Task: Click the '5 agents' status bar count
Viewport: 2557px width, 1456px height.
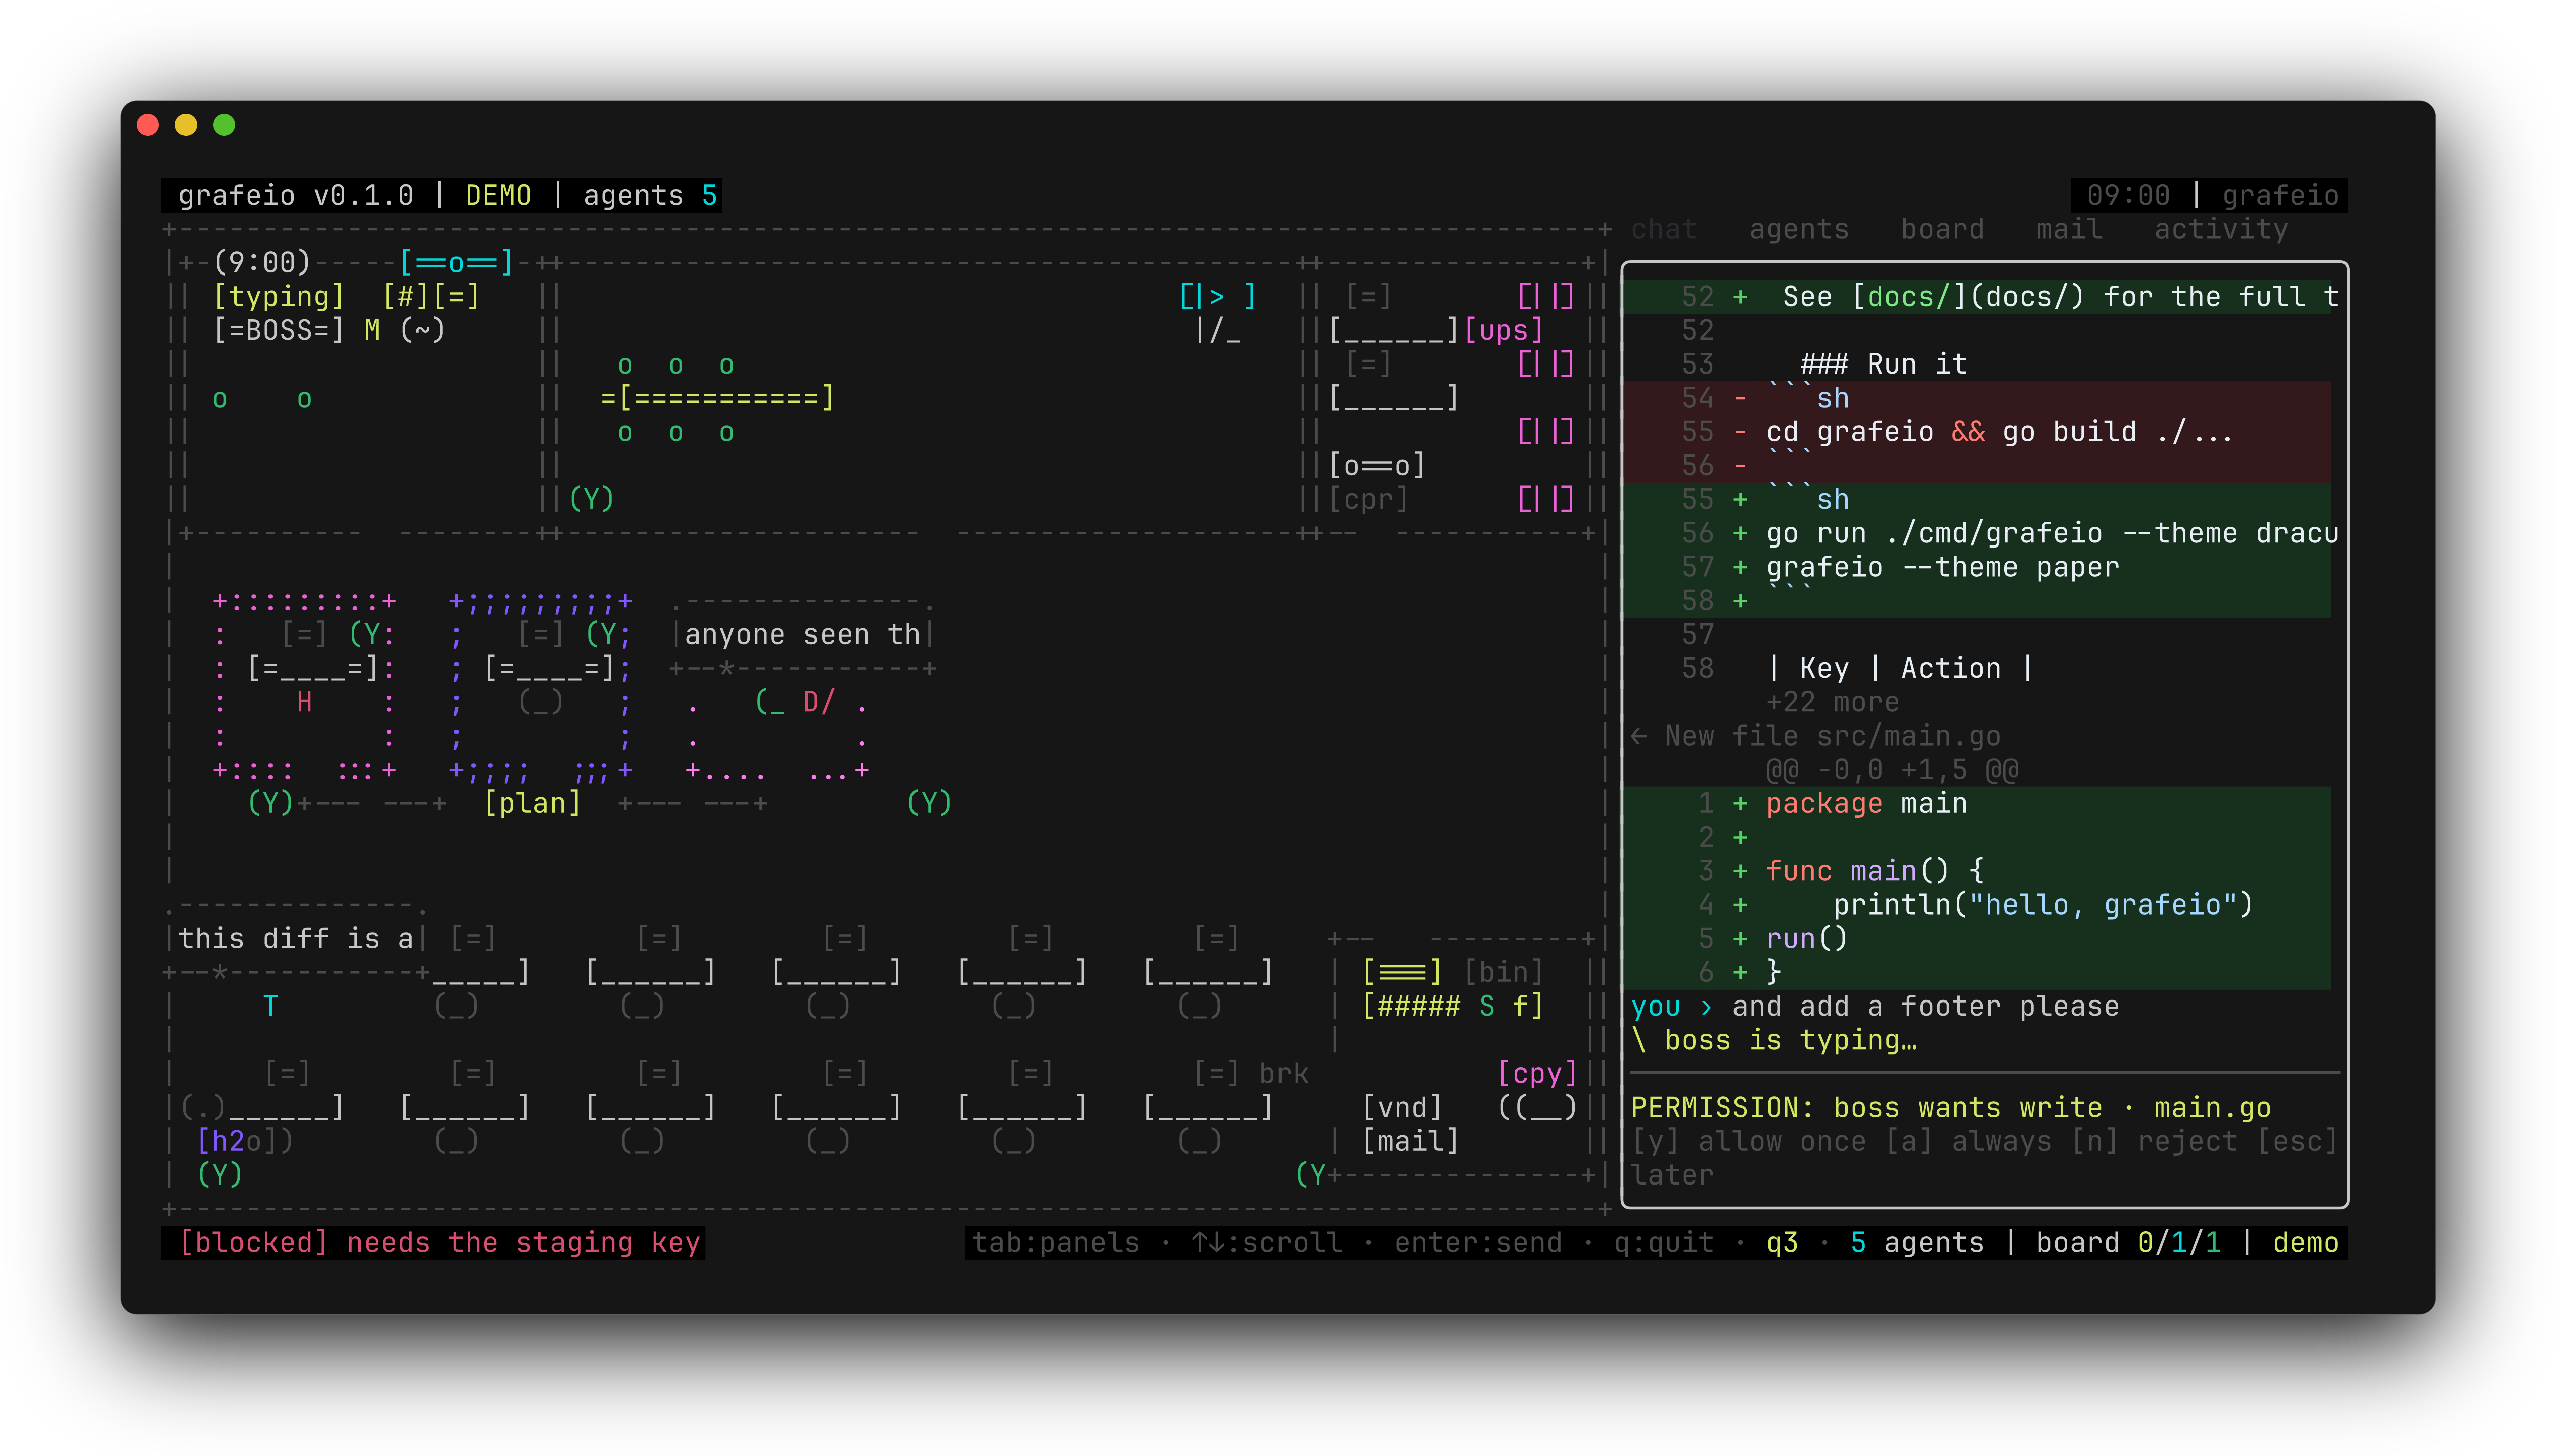Action: click(x=1917, y=1242)
